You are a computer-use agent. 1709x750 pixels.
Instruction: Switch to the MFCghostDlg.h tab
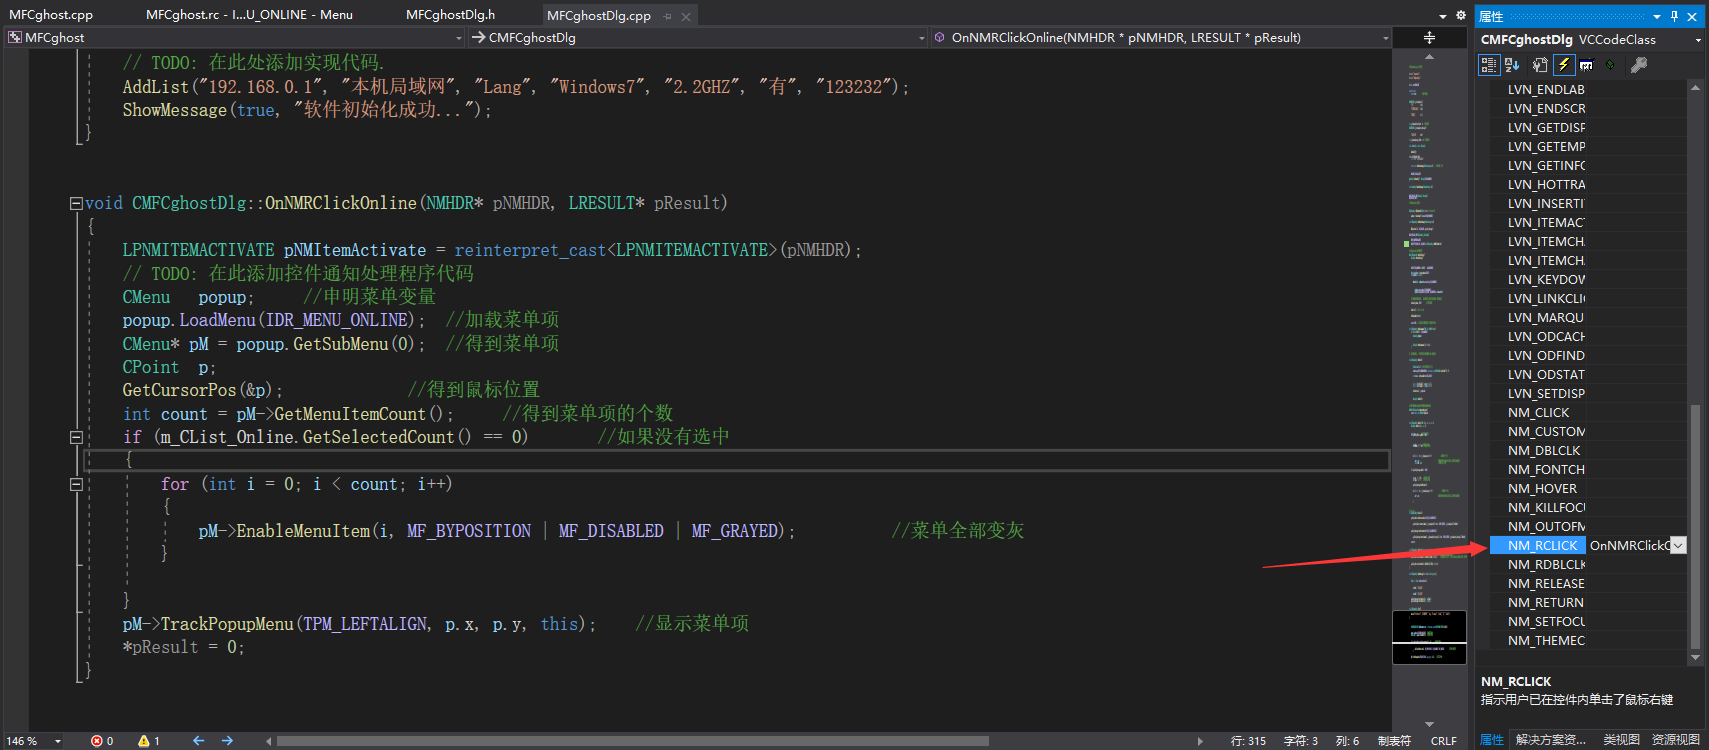[x=450, y=15]
